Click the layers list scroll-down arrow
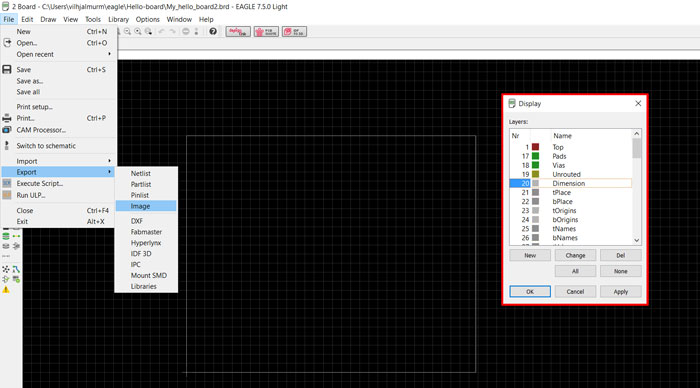The width and height of the screenshot is (700, 388). tap(637, 240)
